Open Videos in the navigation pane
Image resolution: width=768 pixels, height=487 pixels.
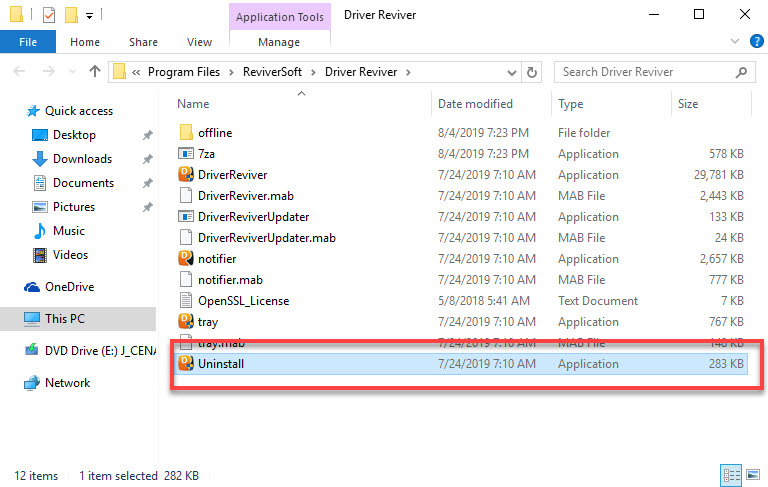click(x=71, y=255)
